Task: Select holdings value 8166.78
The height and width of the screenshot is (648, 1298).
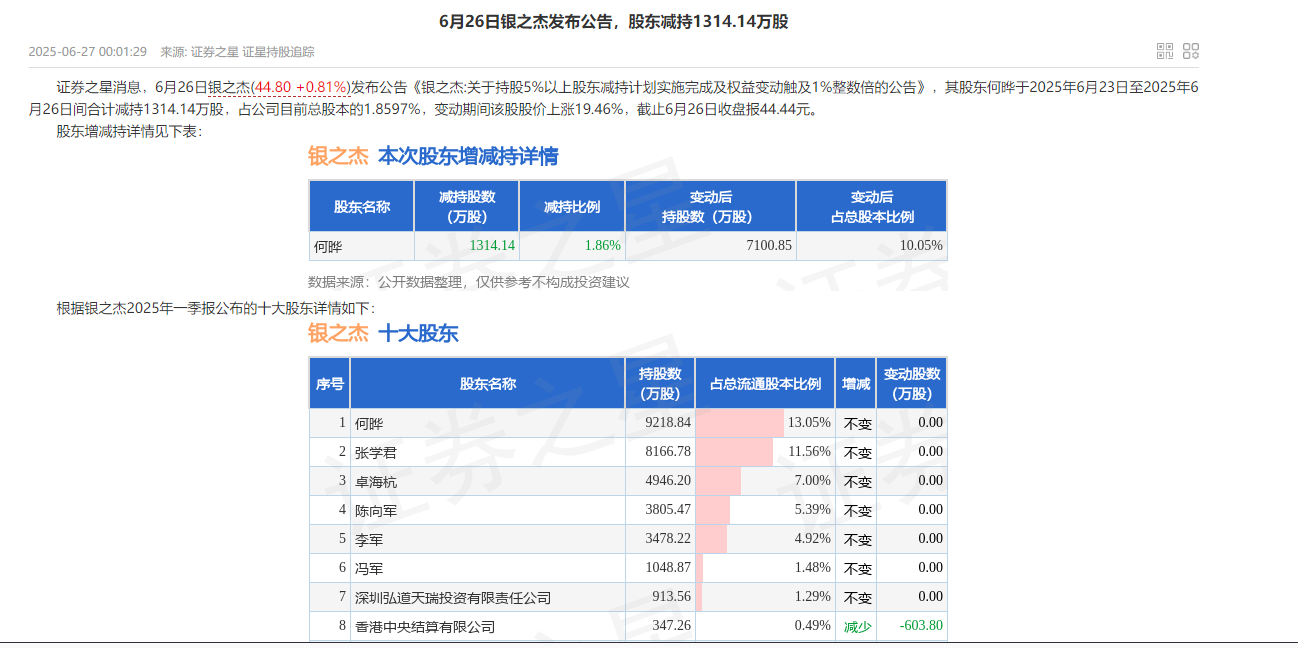Action: pos(668,451)
